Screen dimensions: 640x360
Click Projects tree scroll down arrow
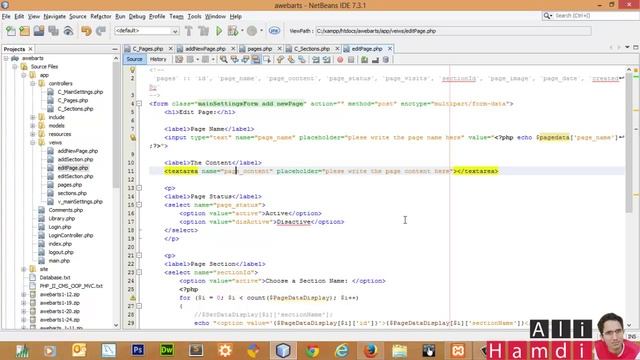pyautogui.click(x=116, y=325)
